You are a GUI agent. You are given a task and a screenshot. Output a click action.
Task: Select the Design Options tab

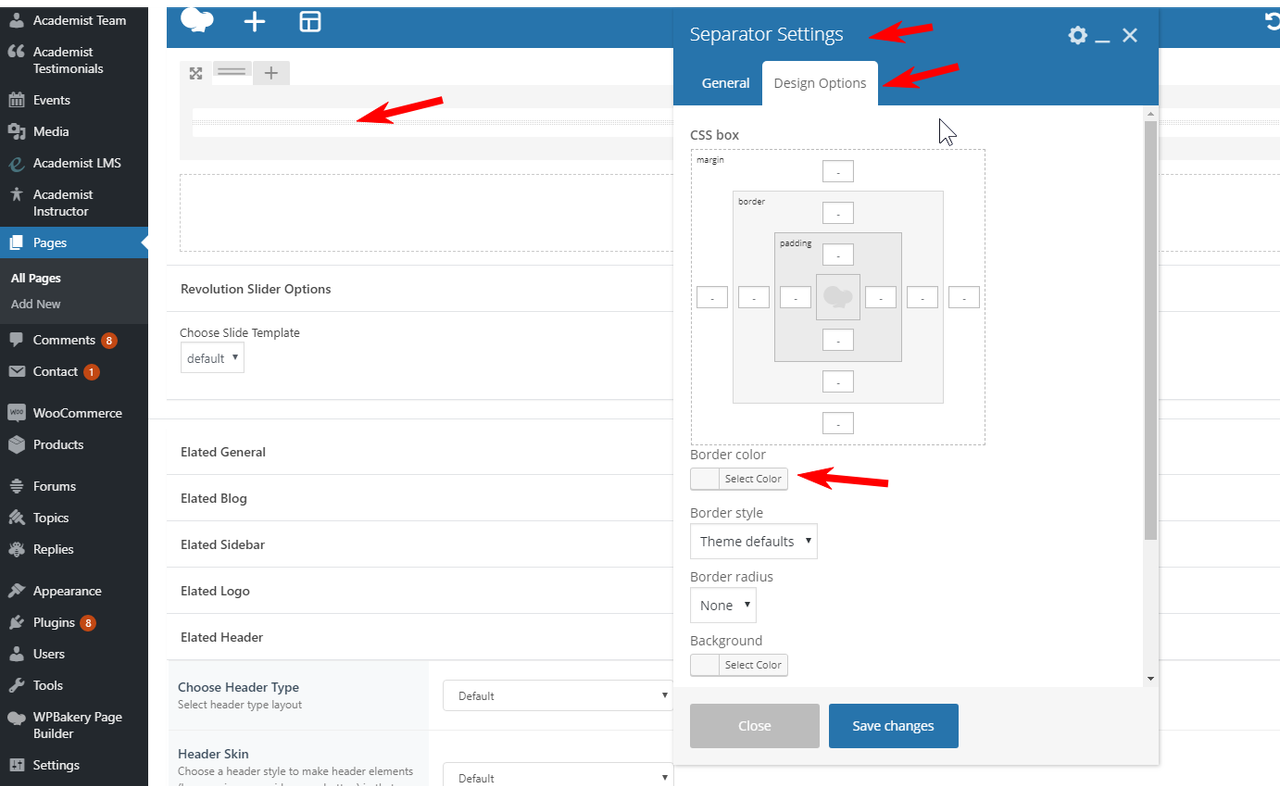(820, 83)
